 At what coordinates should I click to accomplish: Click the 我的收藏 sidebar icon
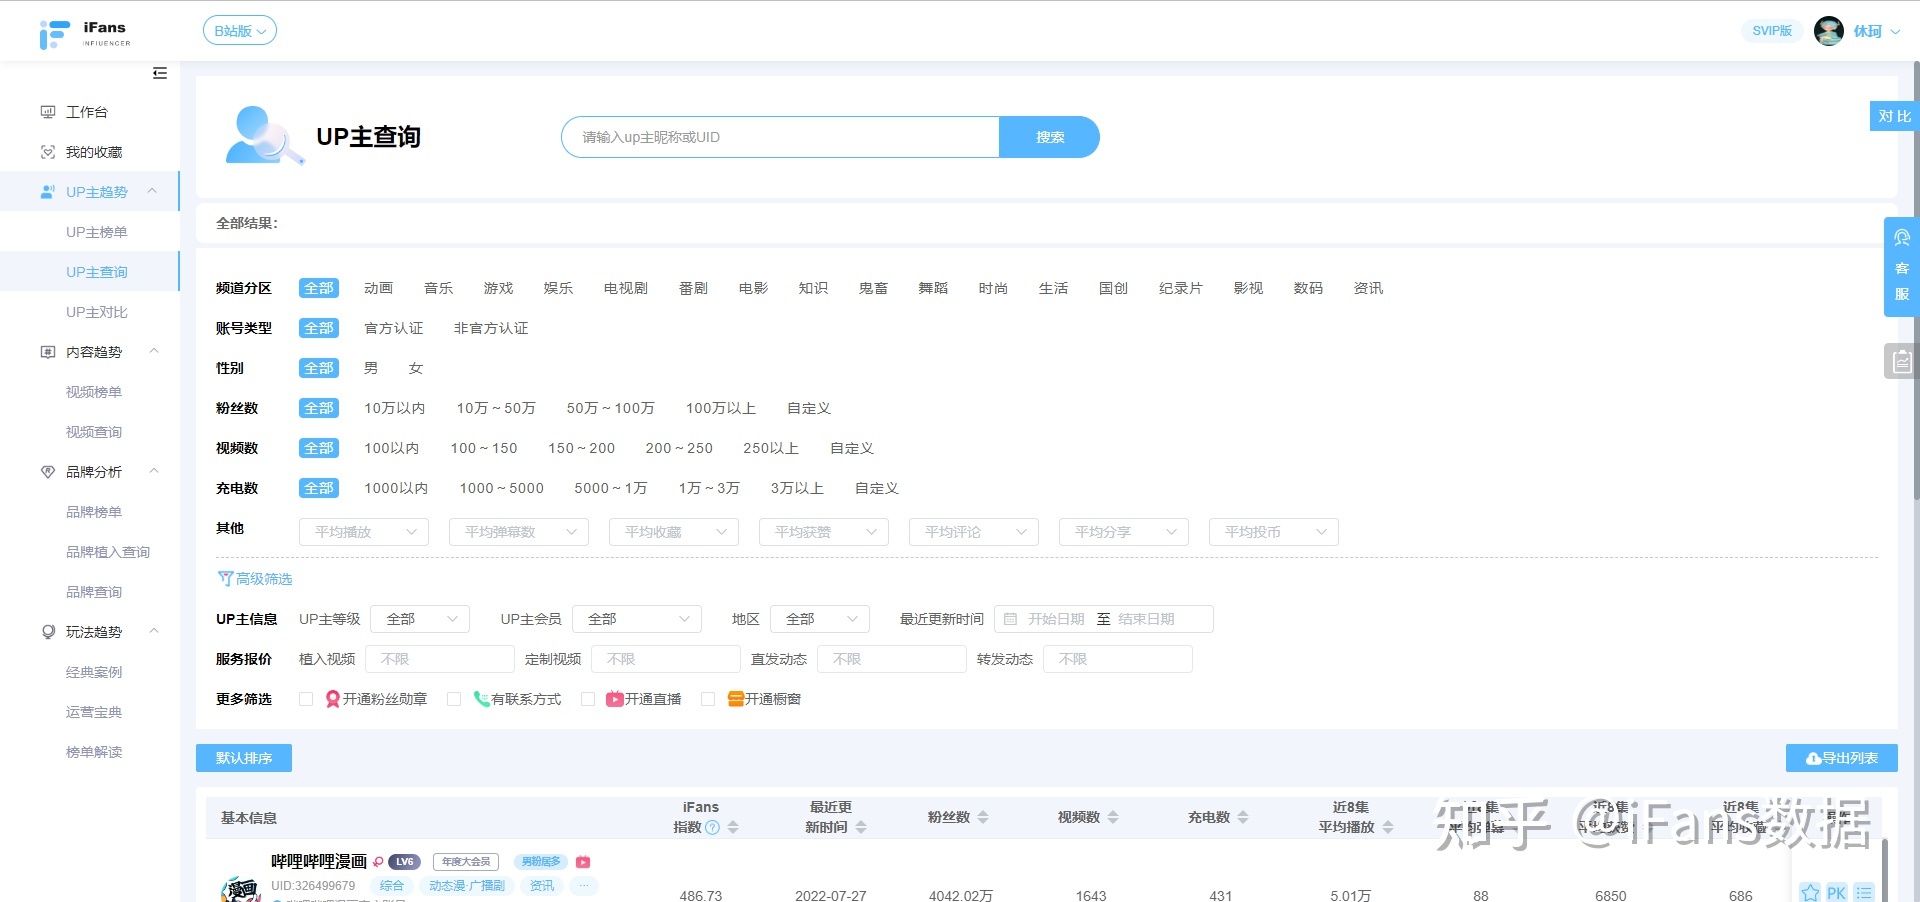(48, 152)
